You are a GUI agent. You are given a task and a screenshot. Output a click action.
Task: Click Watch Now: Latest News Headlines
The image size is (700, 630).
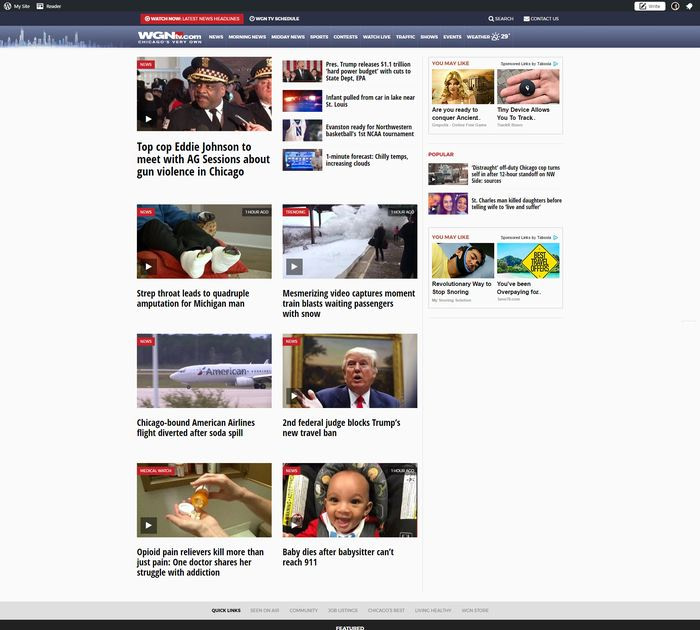coord(192,19)
